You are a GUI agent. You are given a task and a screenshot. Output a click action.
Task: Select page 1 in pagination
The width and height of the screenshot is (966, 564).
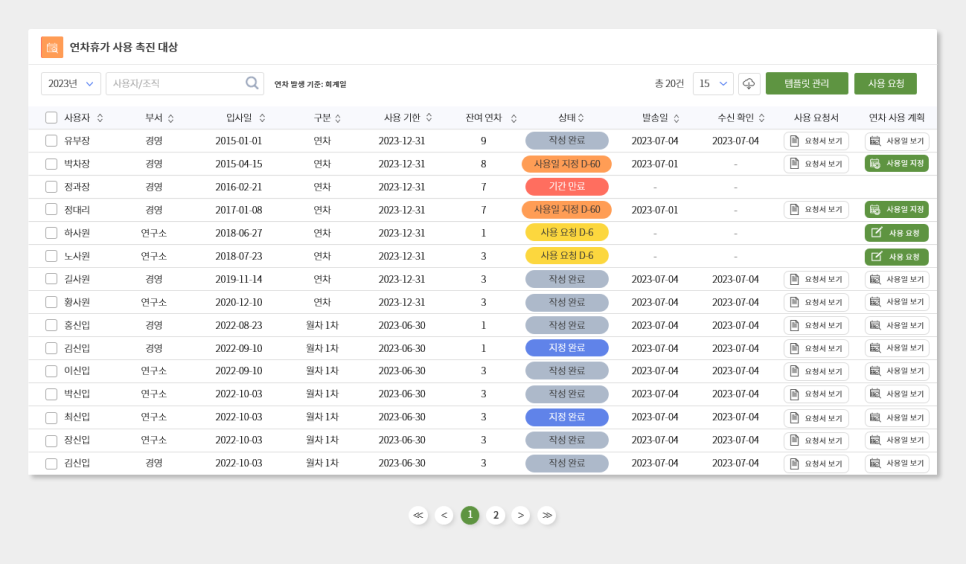(x=470, y=515)
